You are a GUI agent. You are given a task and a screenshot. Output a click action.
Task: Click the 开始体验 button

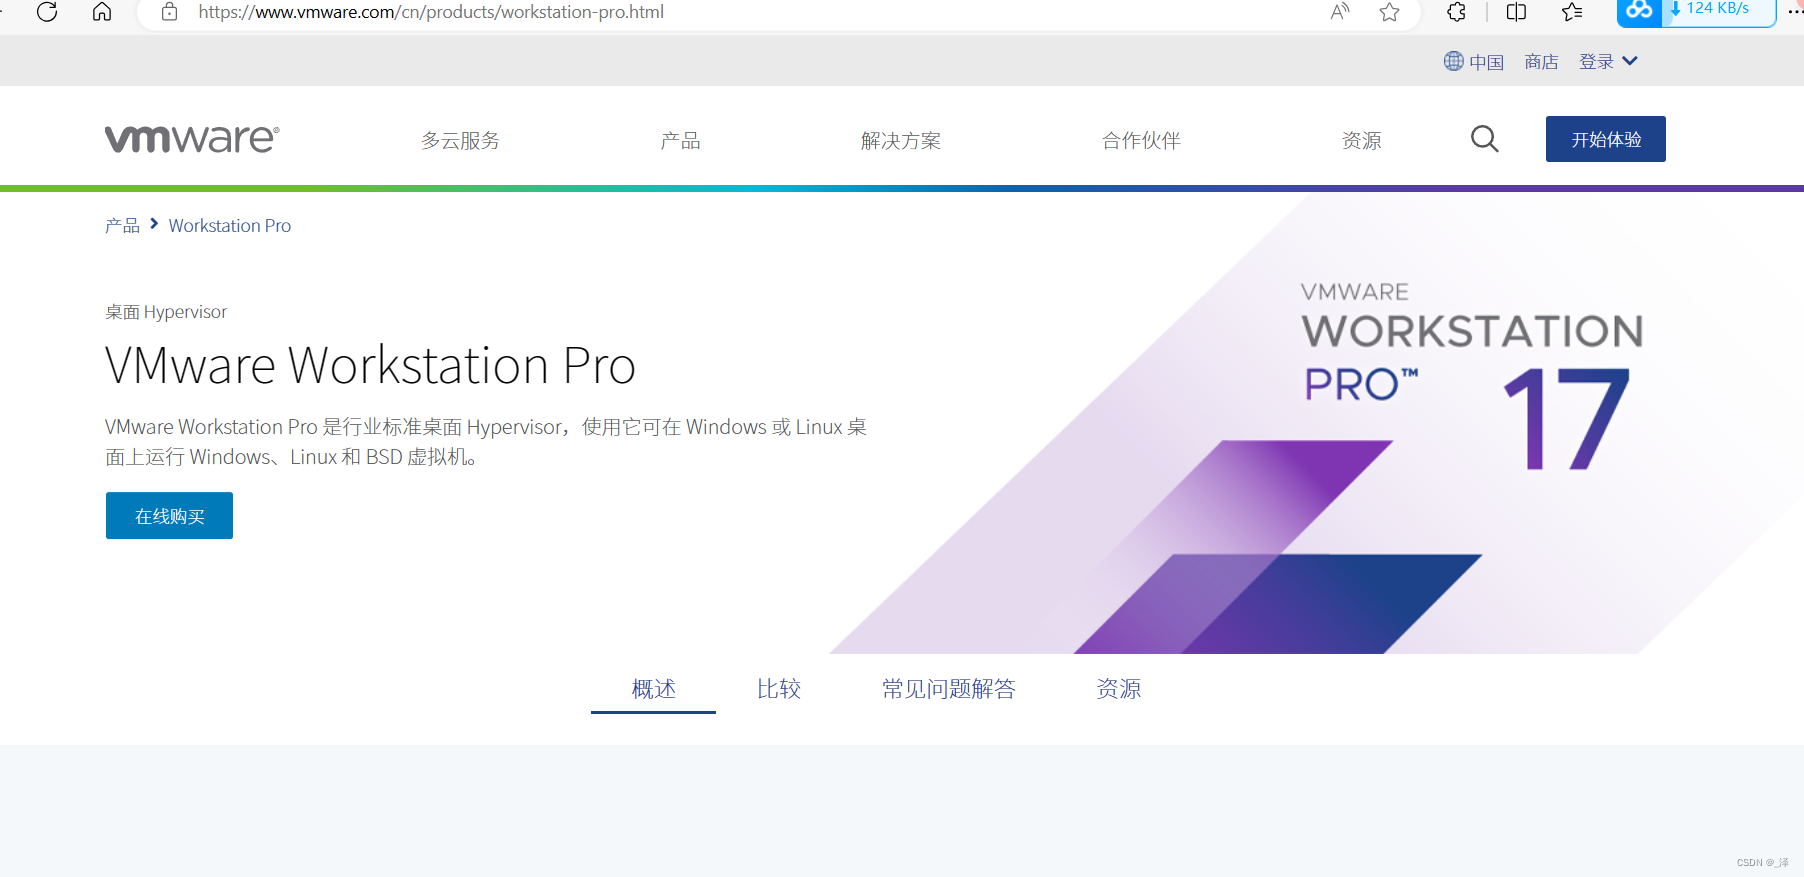[x=1606, y=139]
